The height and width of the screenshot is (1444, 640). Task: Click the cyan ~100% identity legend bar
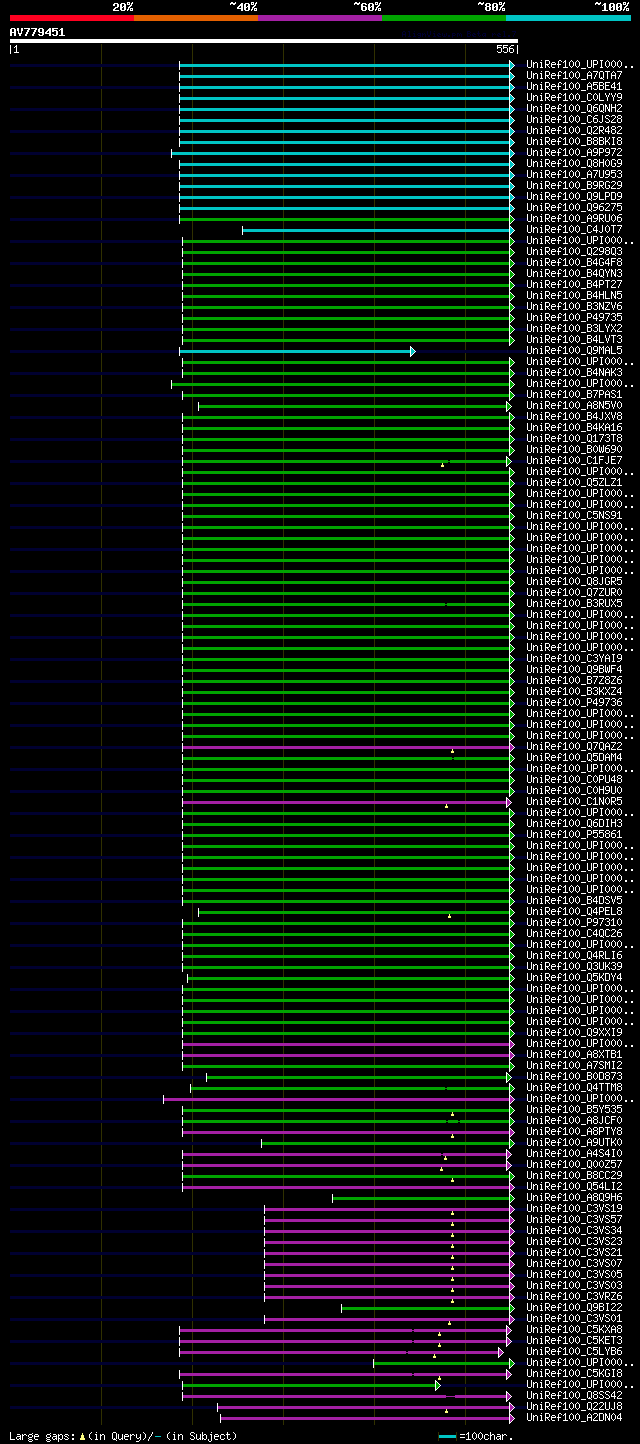click(568, 18)
